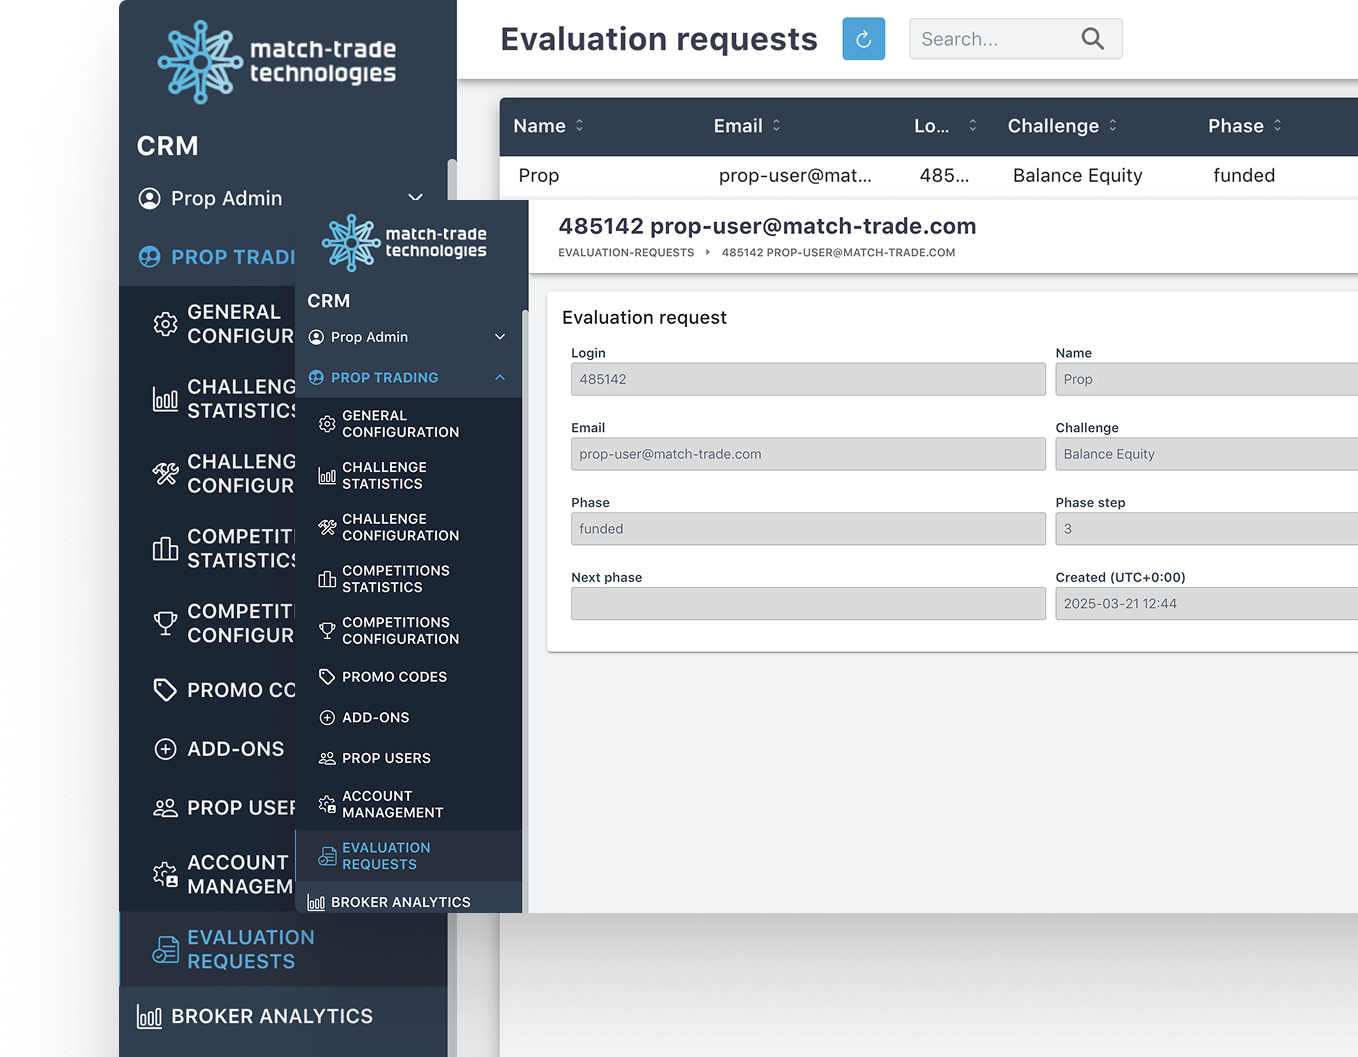Click the General Configuration gear icon
The height and width of the screenshot is (1057, 1358).
pos(327,424)
